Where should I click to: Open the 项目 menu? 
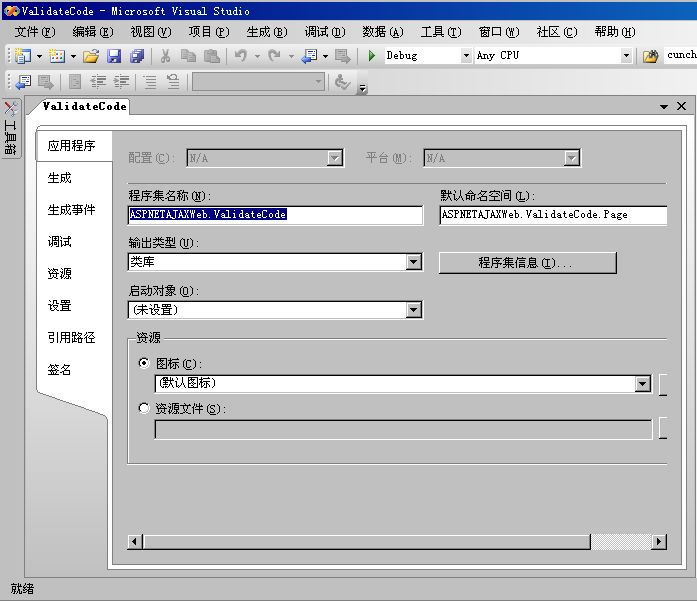click(209, 32)
